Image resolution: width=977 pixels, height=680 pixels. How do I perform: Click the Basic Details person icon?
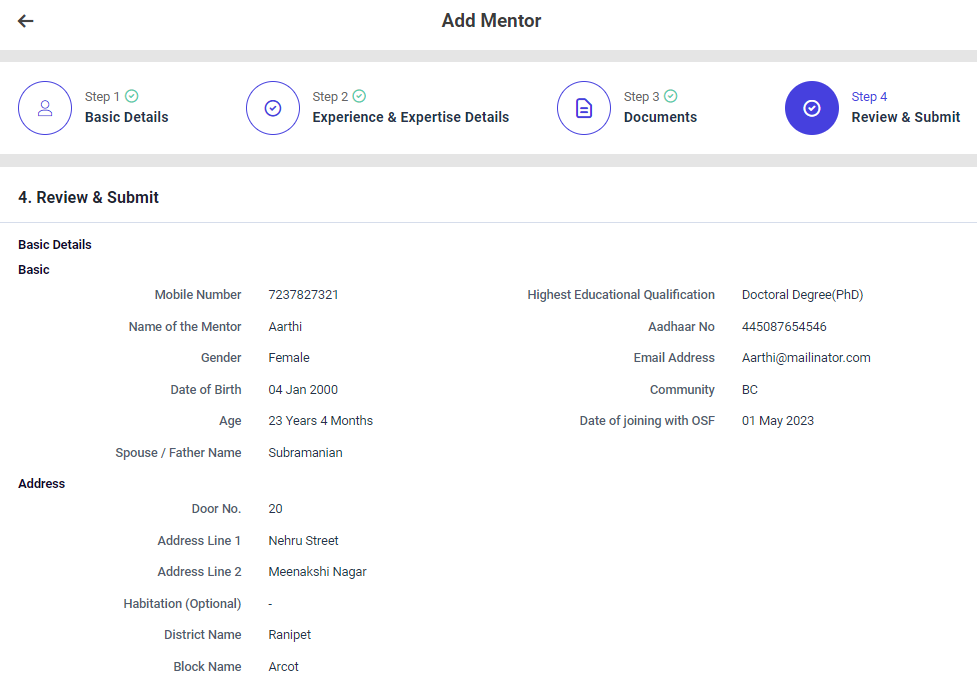click(45, 108)
